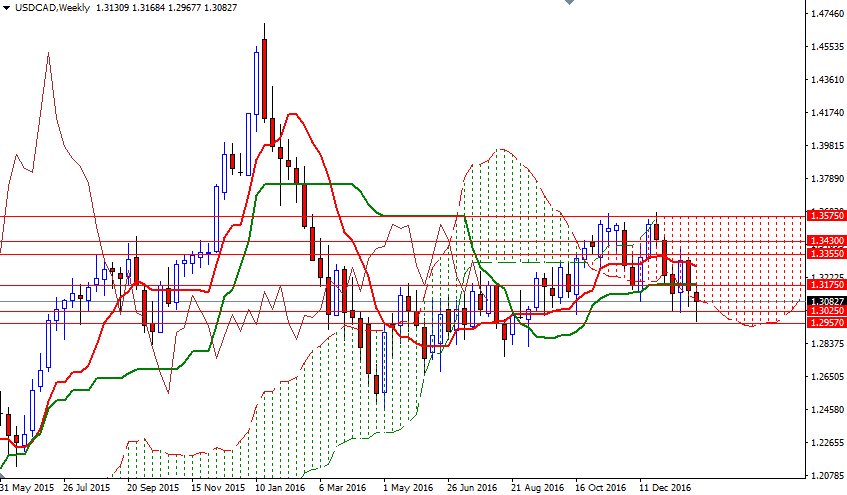Click the 1.41740 value on price scale
The height and width of the screenshot is (495, 847).
point(828,112)
